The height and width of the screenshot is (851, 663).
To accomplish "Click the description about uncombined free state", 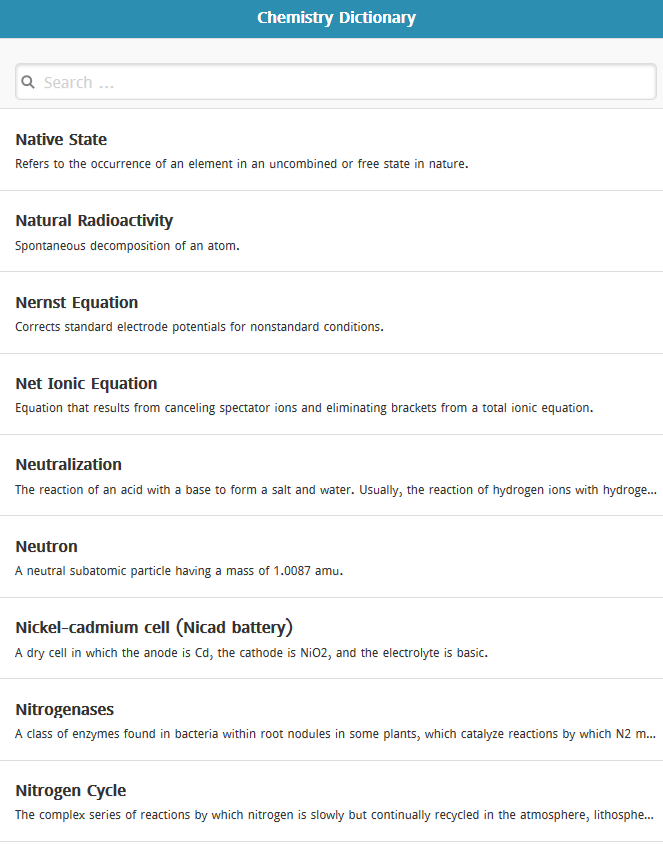I will coord(242,163).
